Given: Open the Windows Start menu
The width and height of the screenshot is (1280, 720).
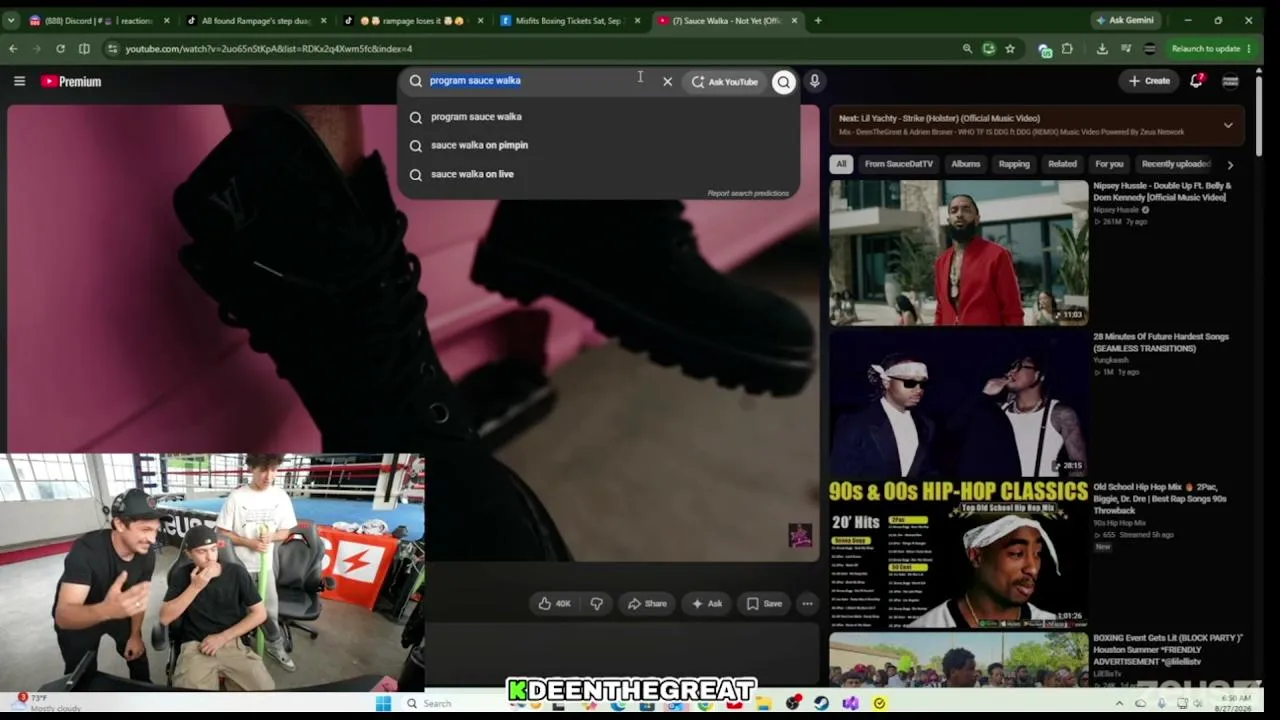Looking at the screenshot, I should coord(383,703).
